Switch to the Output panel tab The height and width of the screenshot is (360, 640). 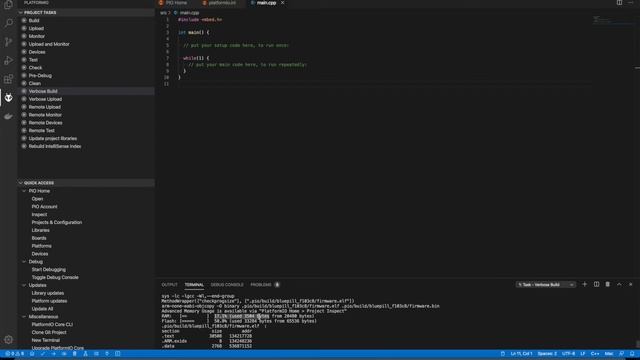tap(169, 284)
